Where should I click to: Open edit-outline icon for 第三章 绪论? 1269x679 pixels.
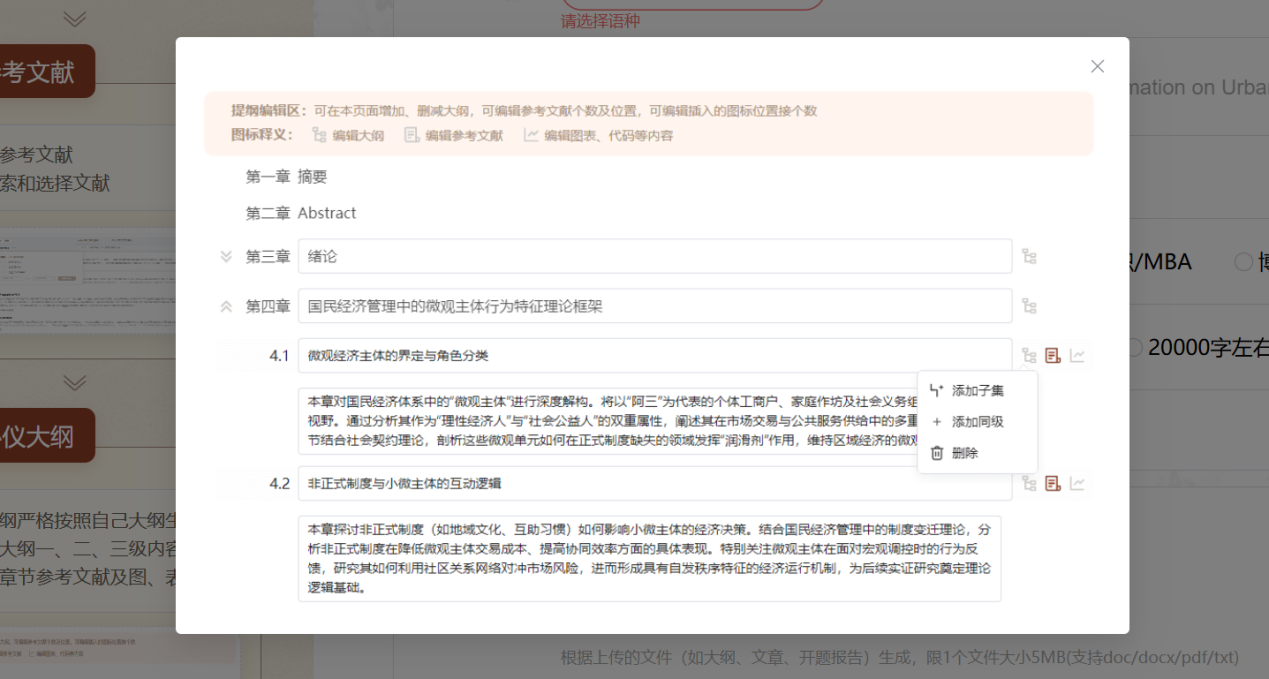click(x=1029, y=257)
